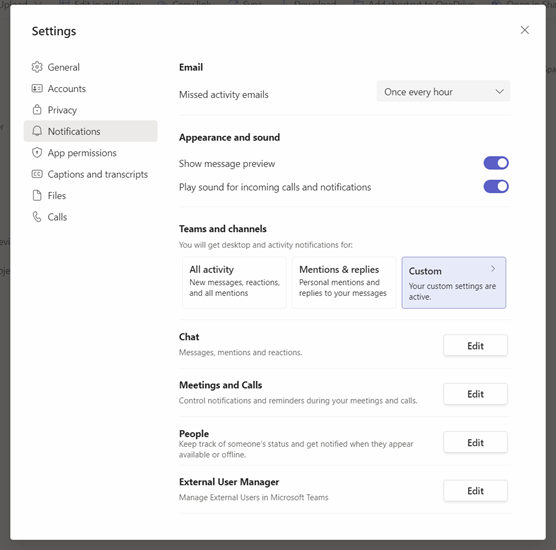Screen dimensions: 556x550
Task: Click the Appearance and sound heading
Action: (x=229, y=137)
